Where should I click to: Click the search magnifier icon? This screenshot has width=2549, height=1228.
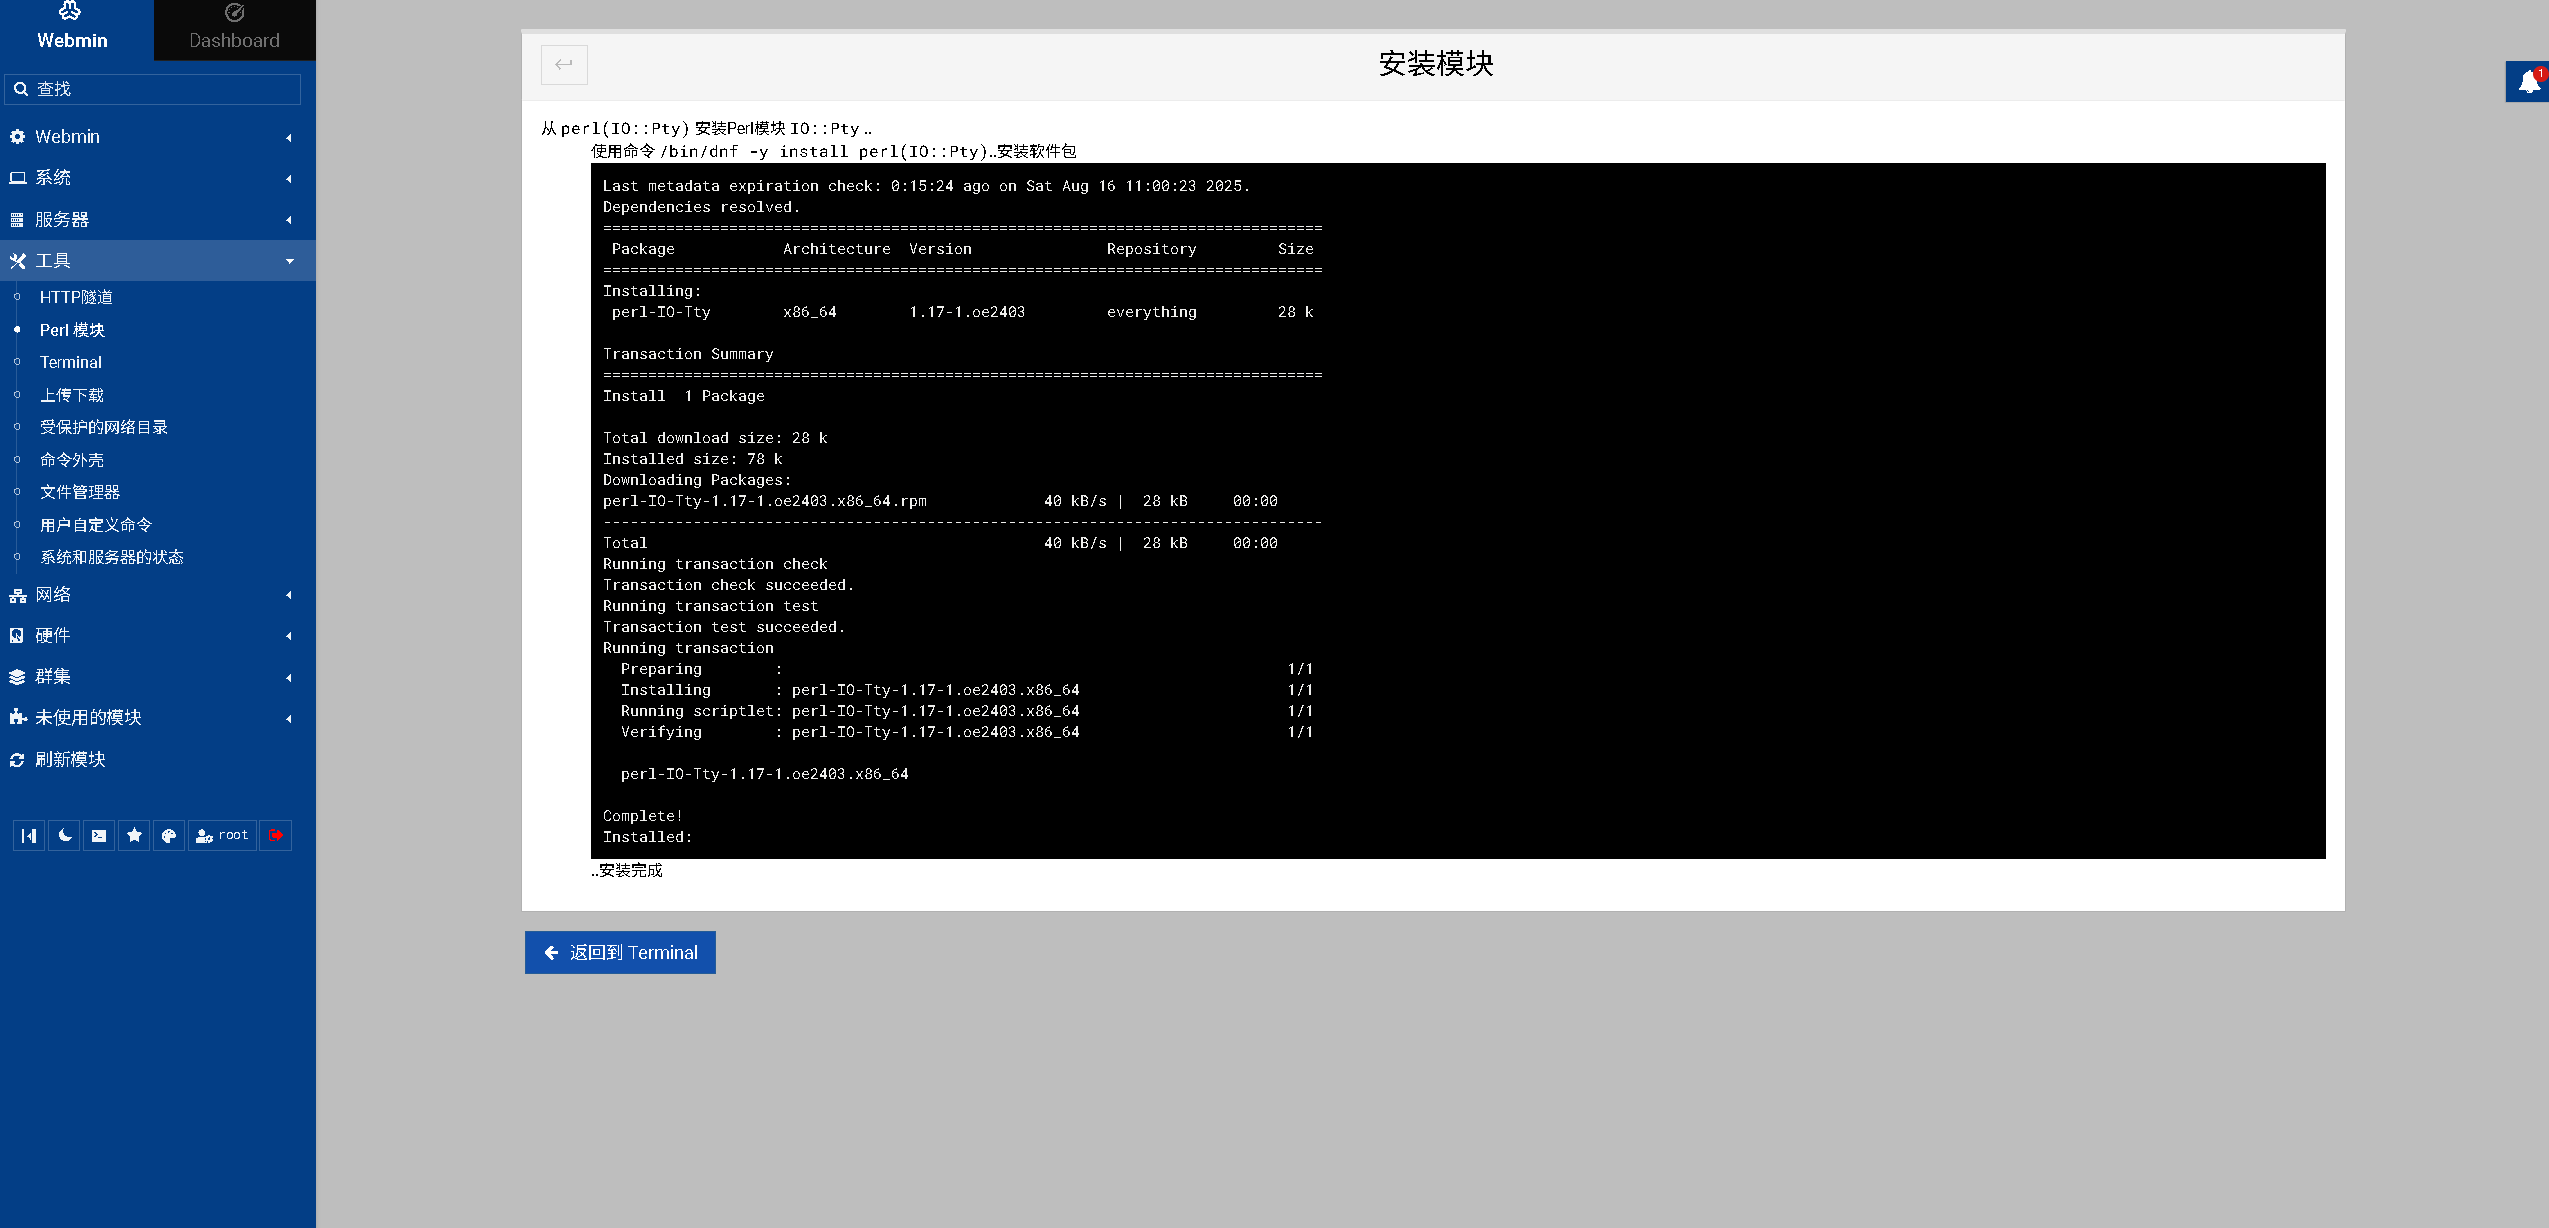[20, 89]
